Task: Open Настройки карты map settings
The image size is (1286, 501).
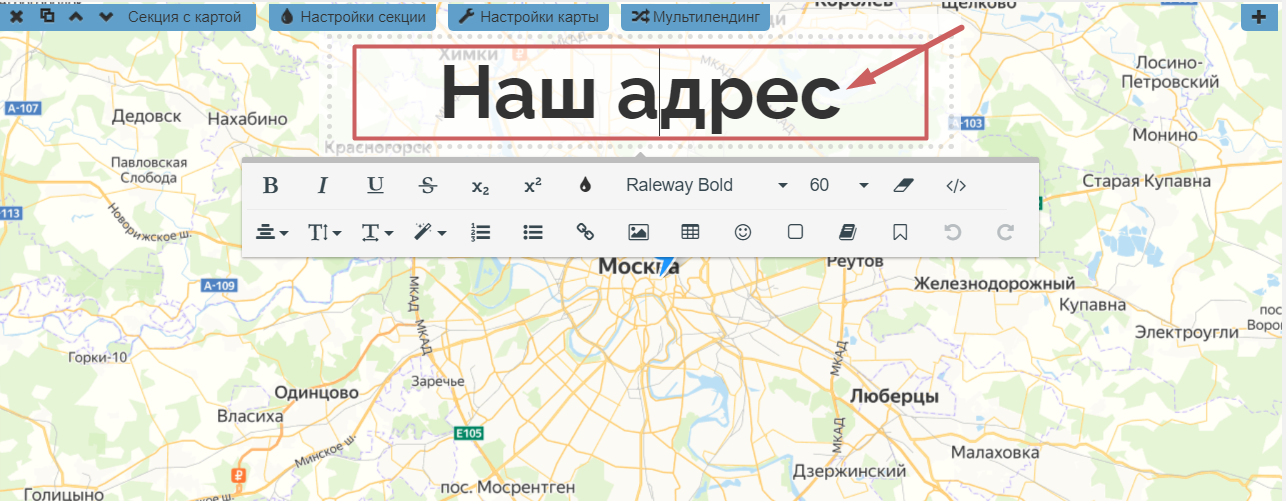Action: tap(529, 17)
